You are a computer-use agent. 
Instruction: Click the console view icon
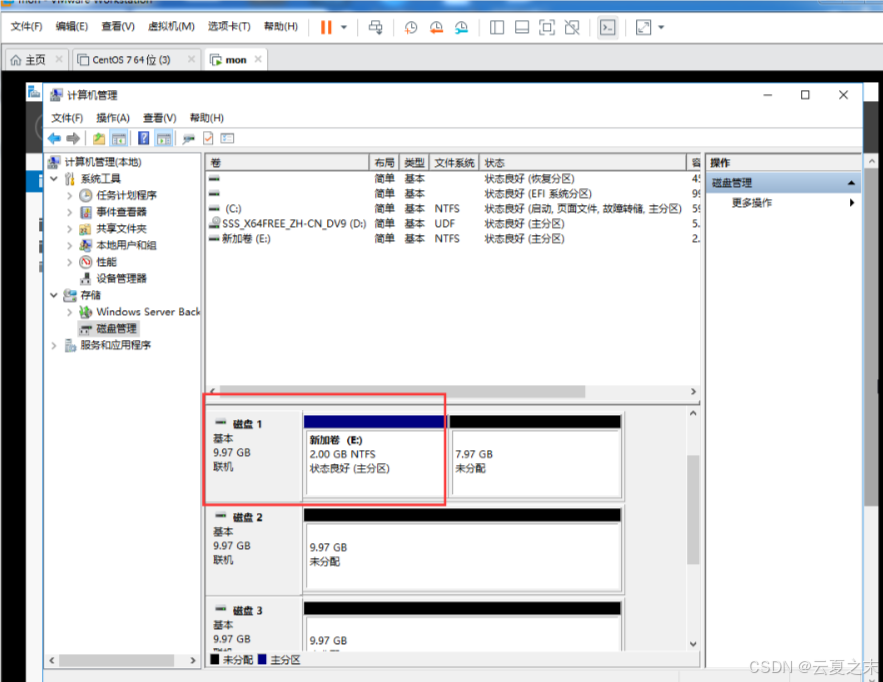pyautogui.click(x=608, y=27)
